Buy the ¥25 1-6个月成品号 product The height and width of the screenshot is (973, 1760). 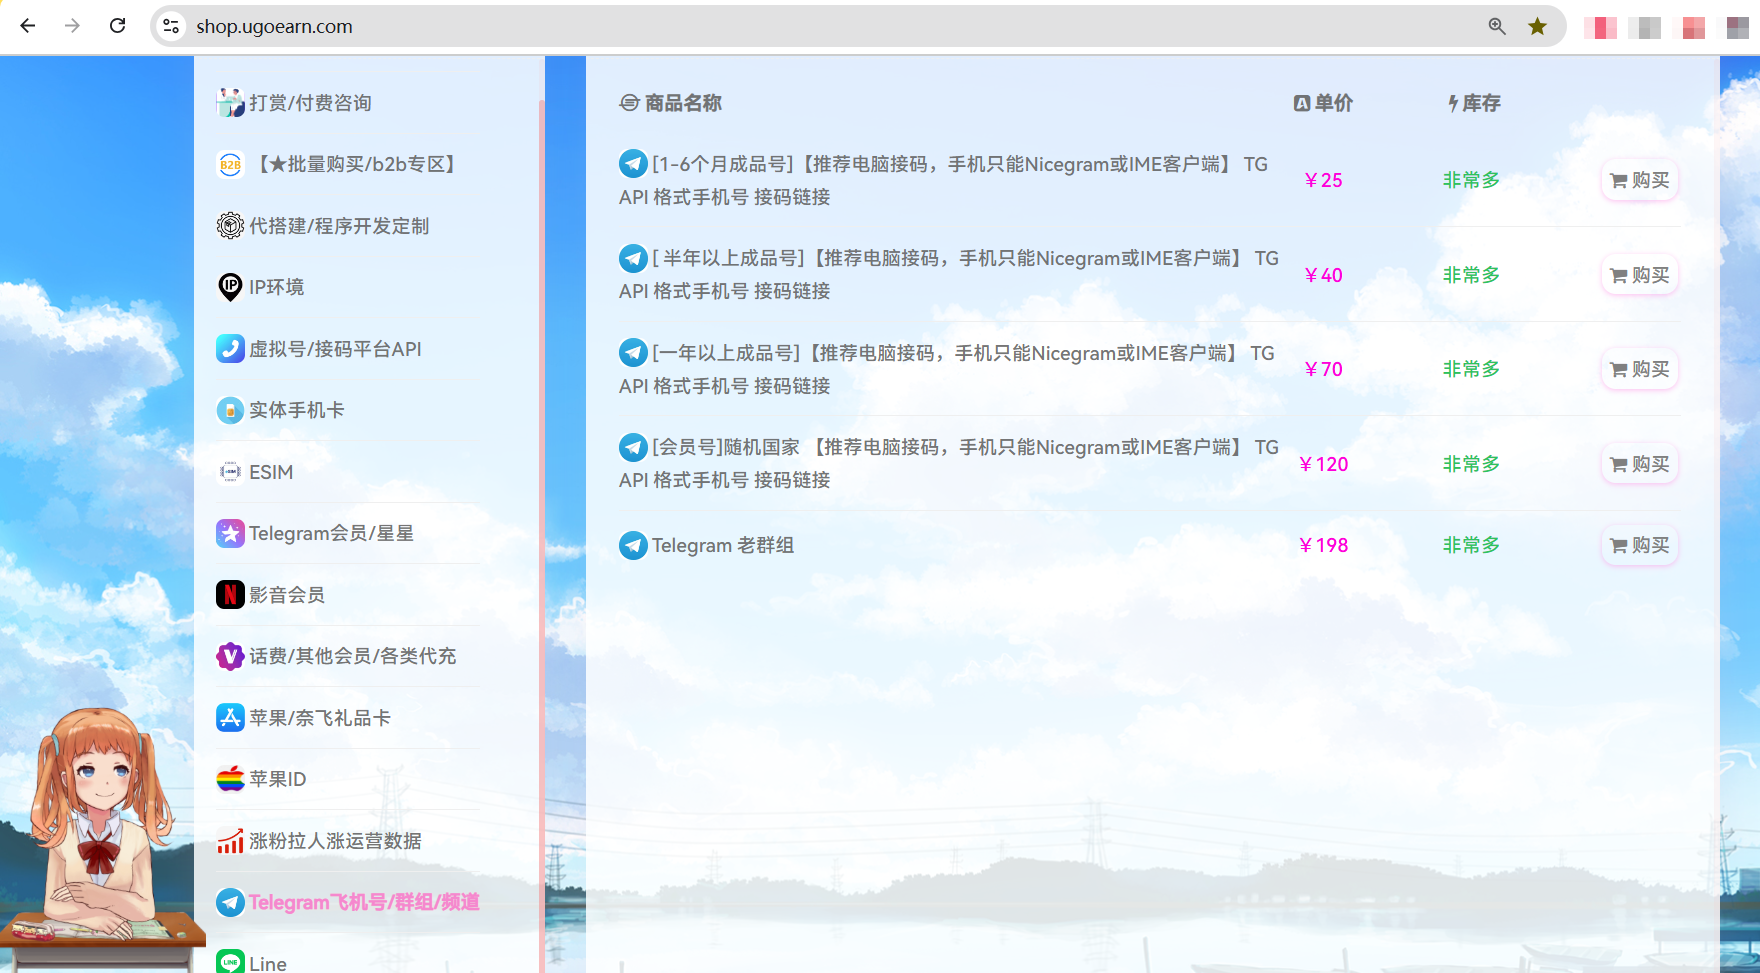[x=1640, y=180]
